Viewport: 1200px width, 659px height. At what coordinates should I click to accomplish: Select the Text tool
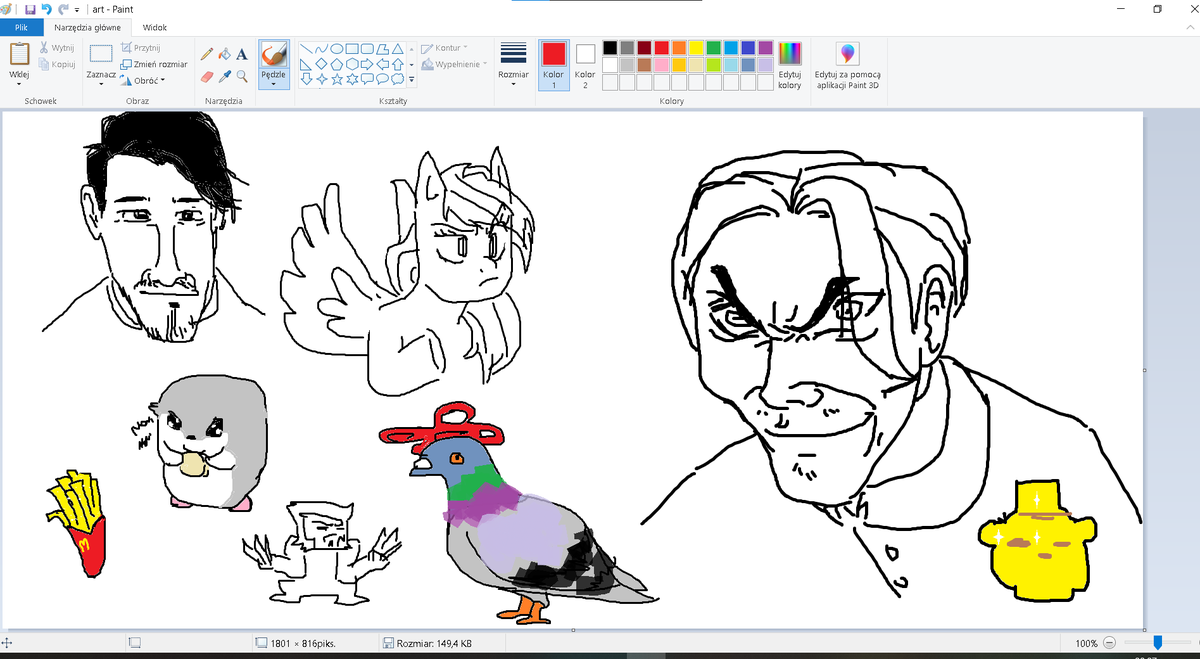pyautogui.click(x=242, y=54)
